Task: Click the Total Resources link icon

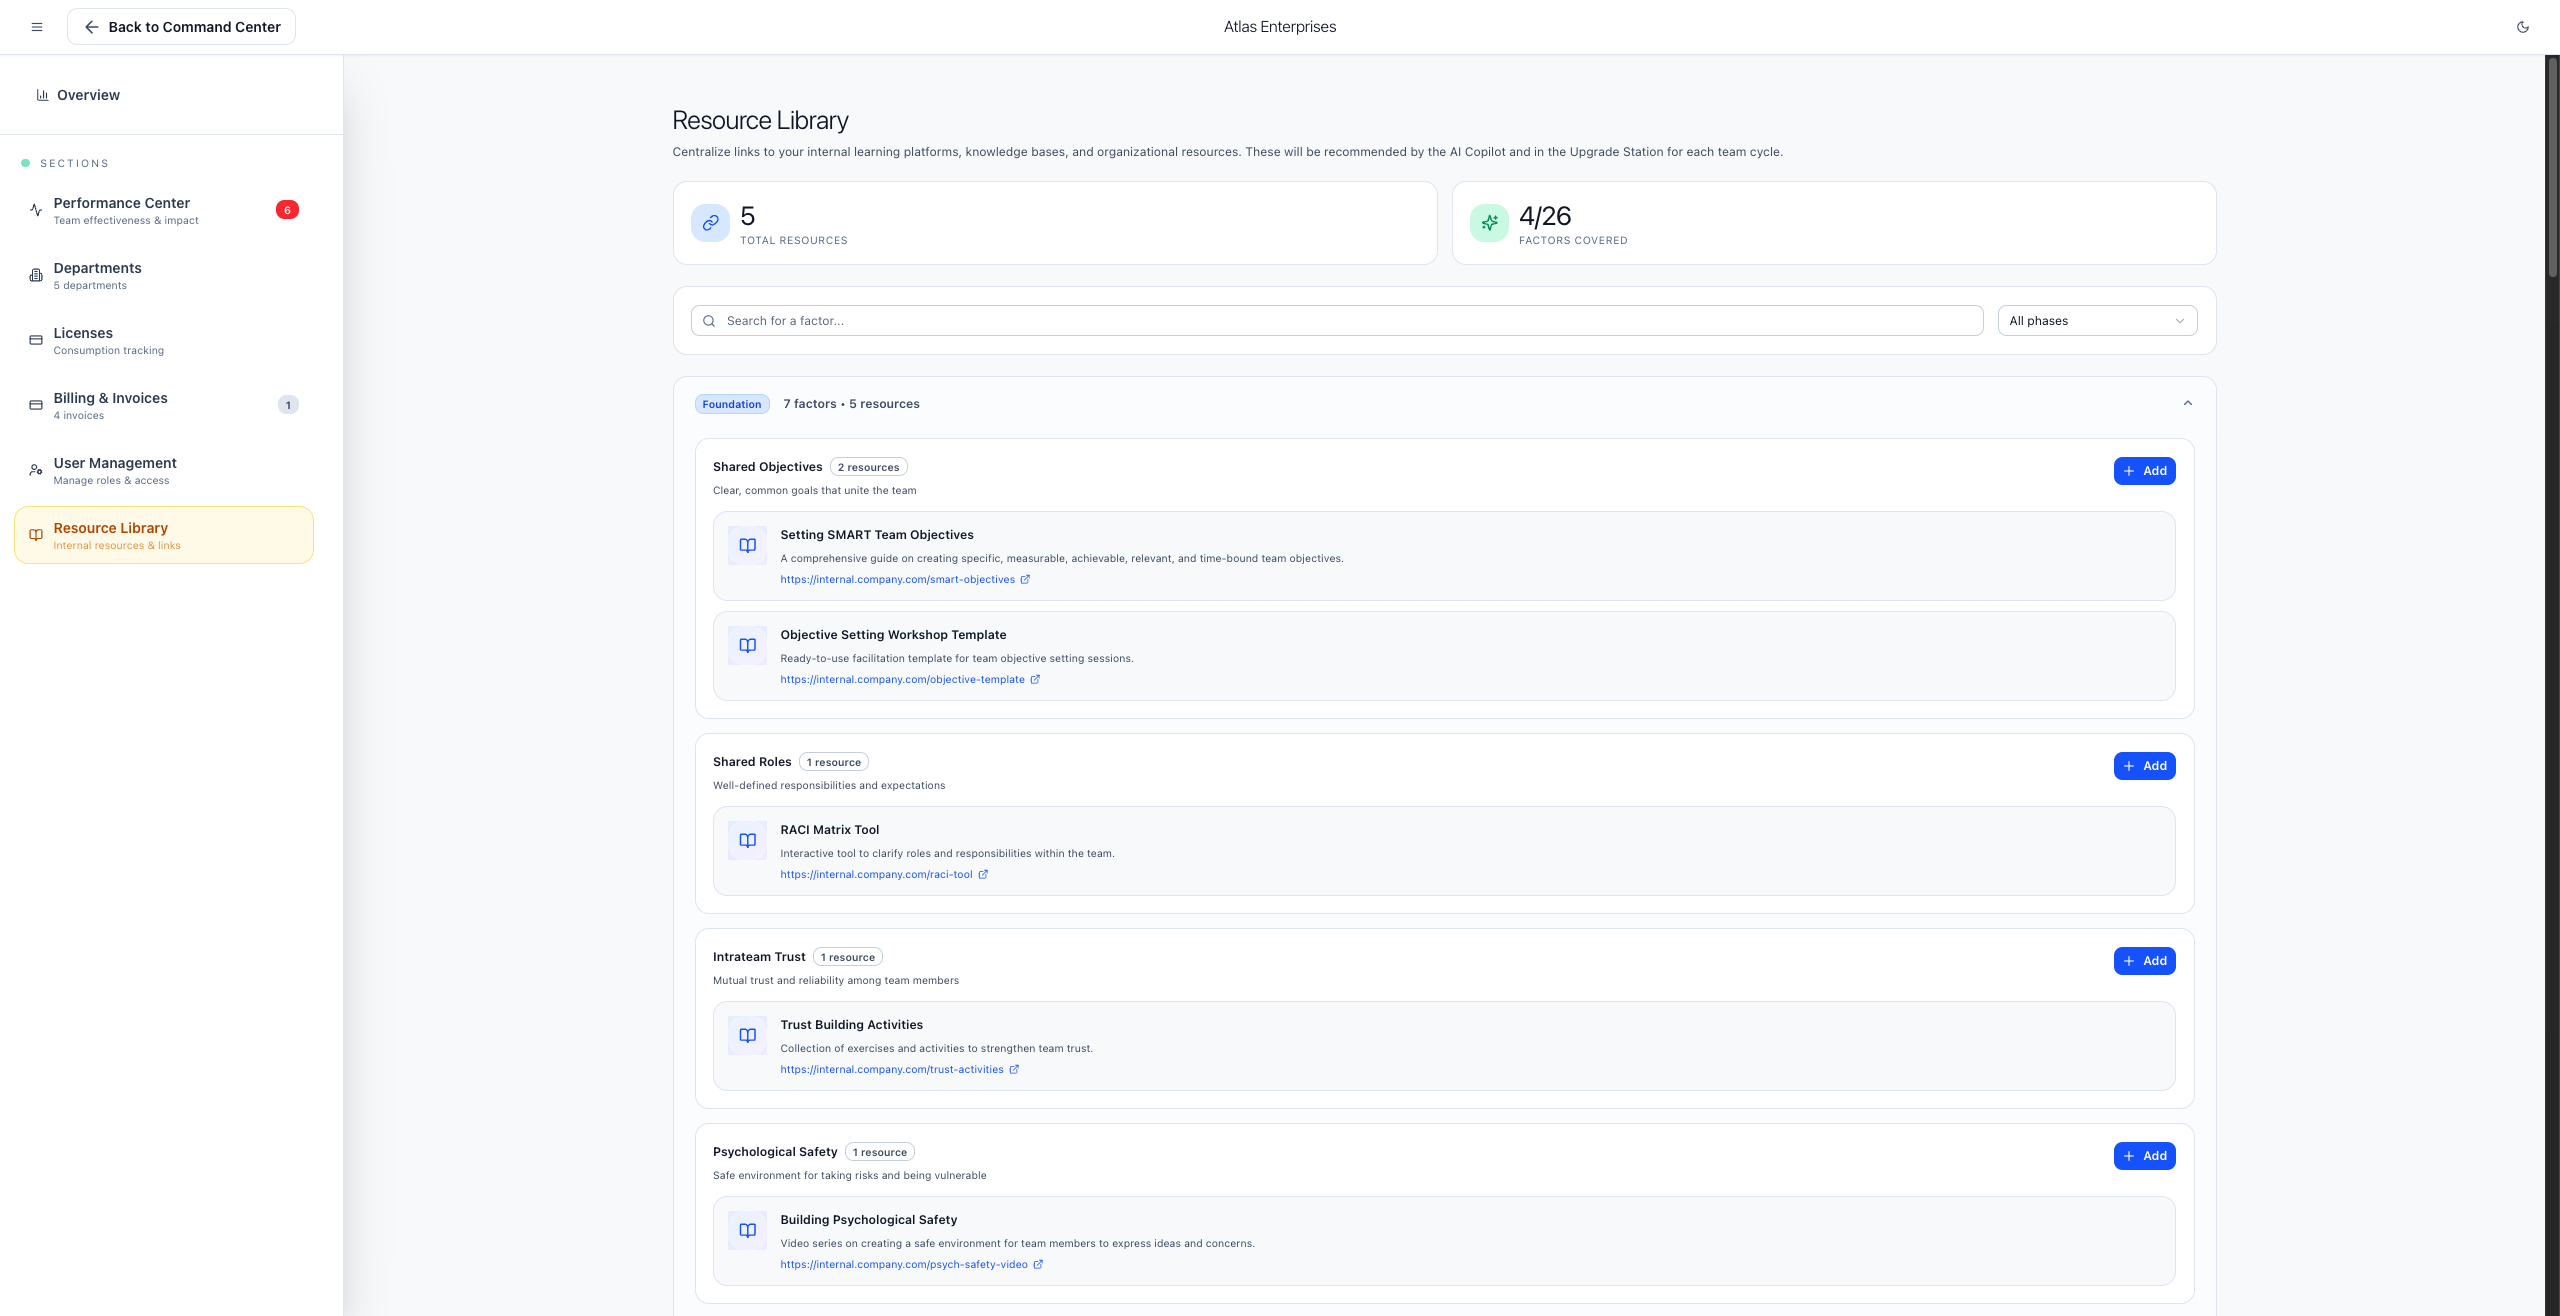Action: coord(710,223)
